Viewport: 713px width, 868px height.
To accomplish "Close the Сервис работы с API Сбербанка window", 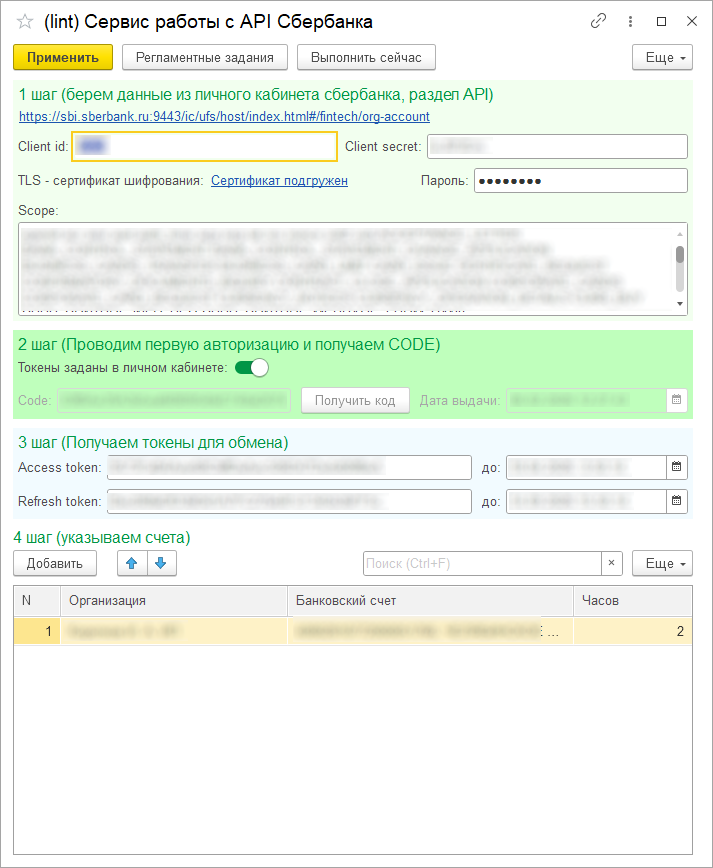I will (691, 21).
